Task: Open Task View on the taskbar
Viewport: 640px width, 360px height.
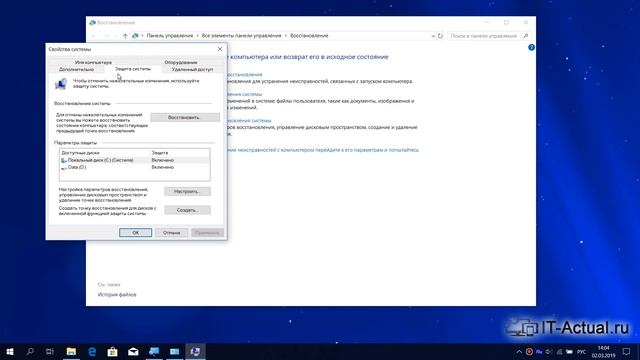Action: 50,351
